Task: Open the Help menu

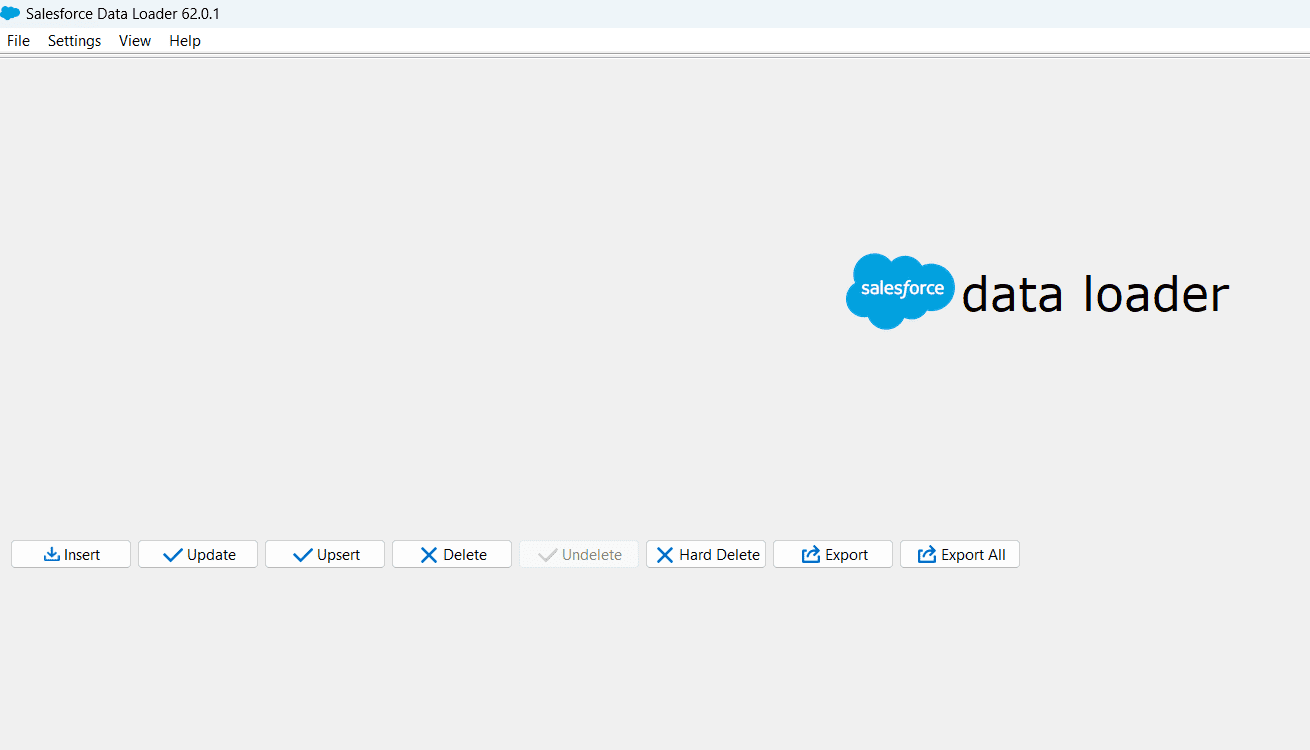Action: point(184,40)
